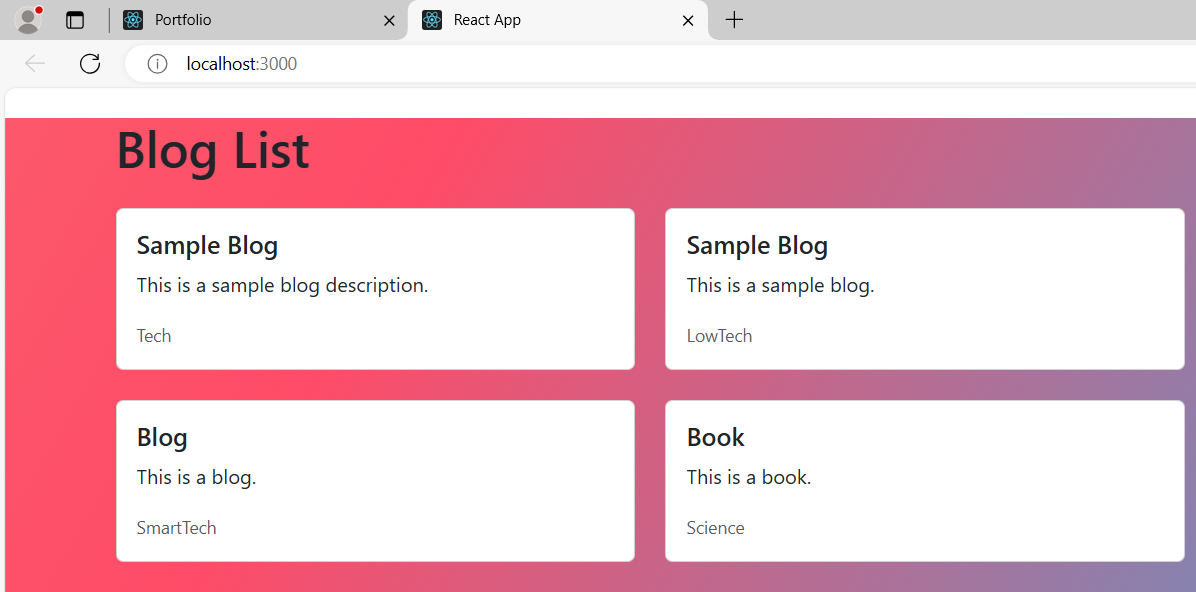The height and width of the screenshot is (592, 1196).
Task: Click the Blog List page heading
Action: click(212, 152)
